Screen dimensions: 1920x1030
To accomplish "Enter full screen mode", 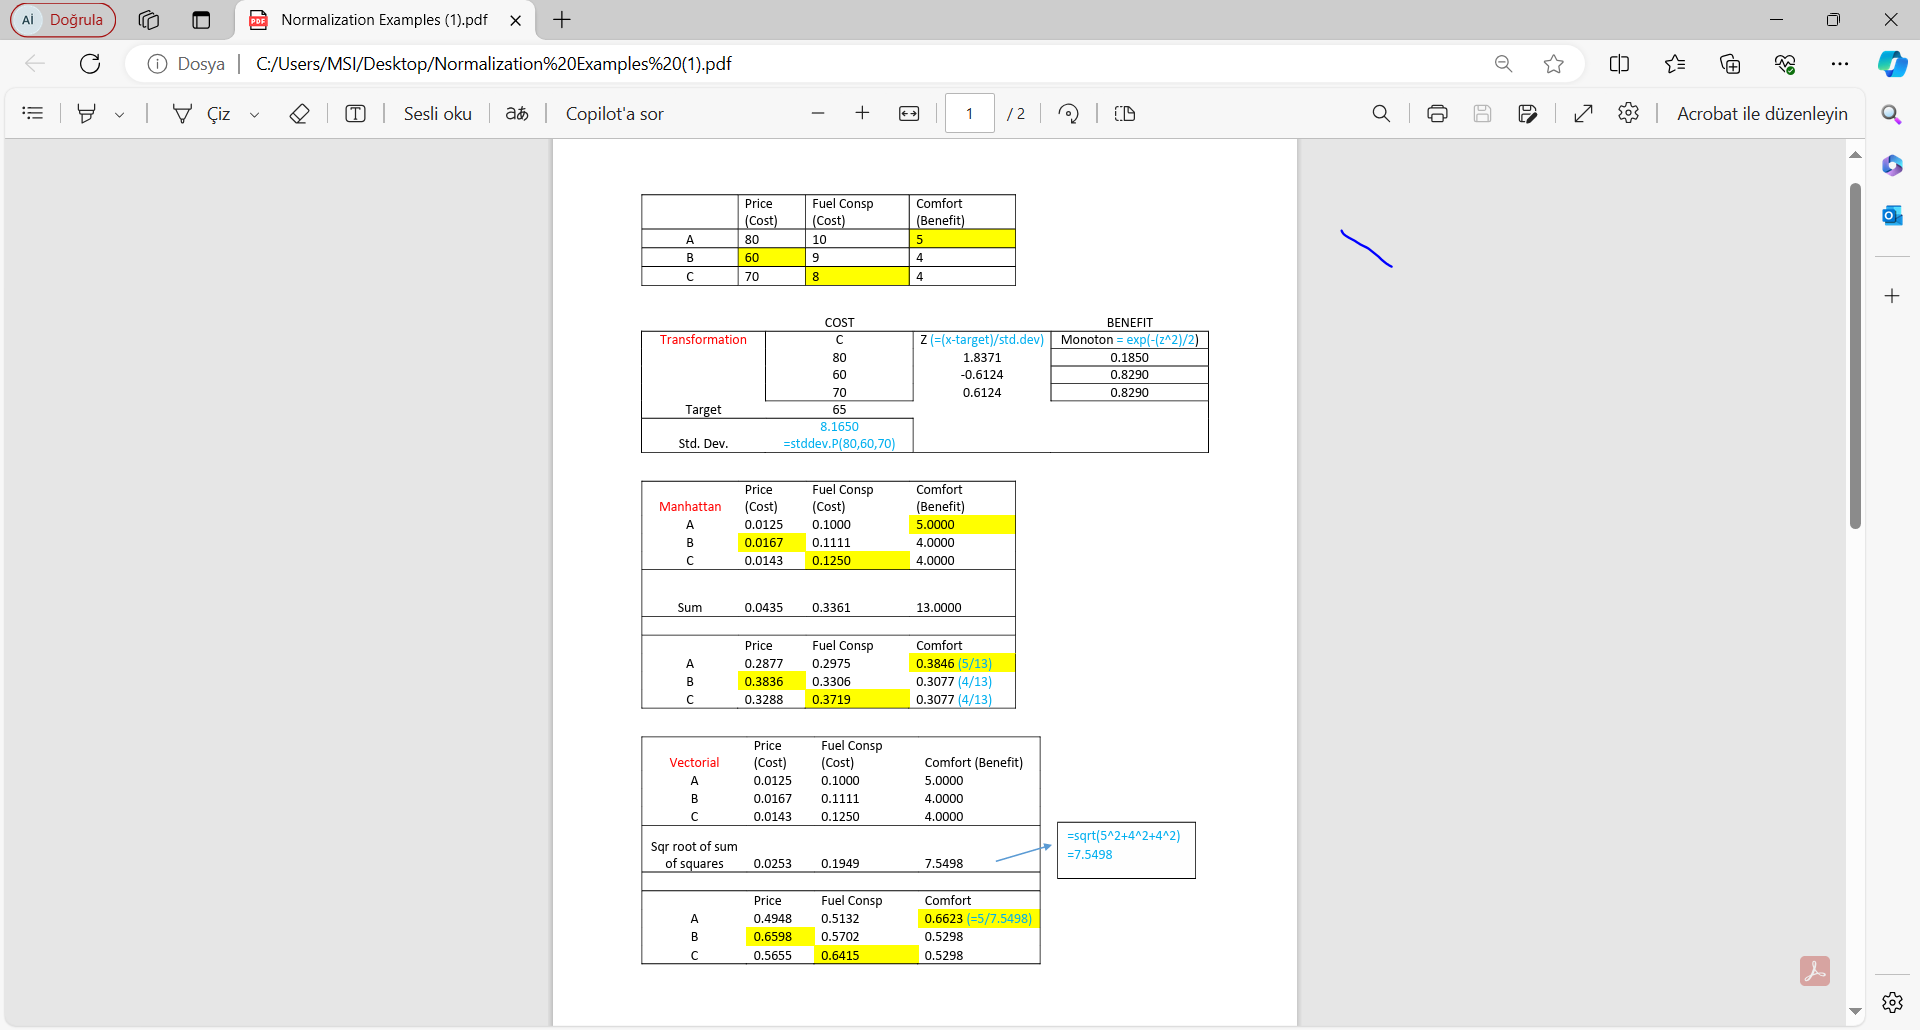I will pyautogui.click(x=1583, y=114).
